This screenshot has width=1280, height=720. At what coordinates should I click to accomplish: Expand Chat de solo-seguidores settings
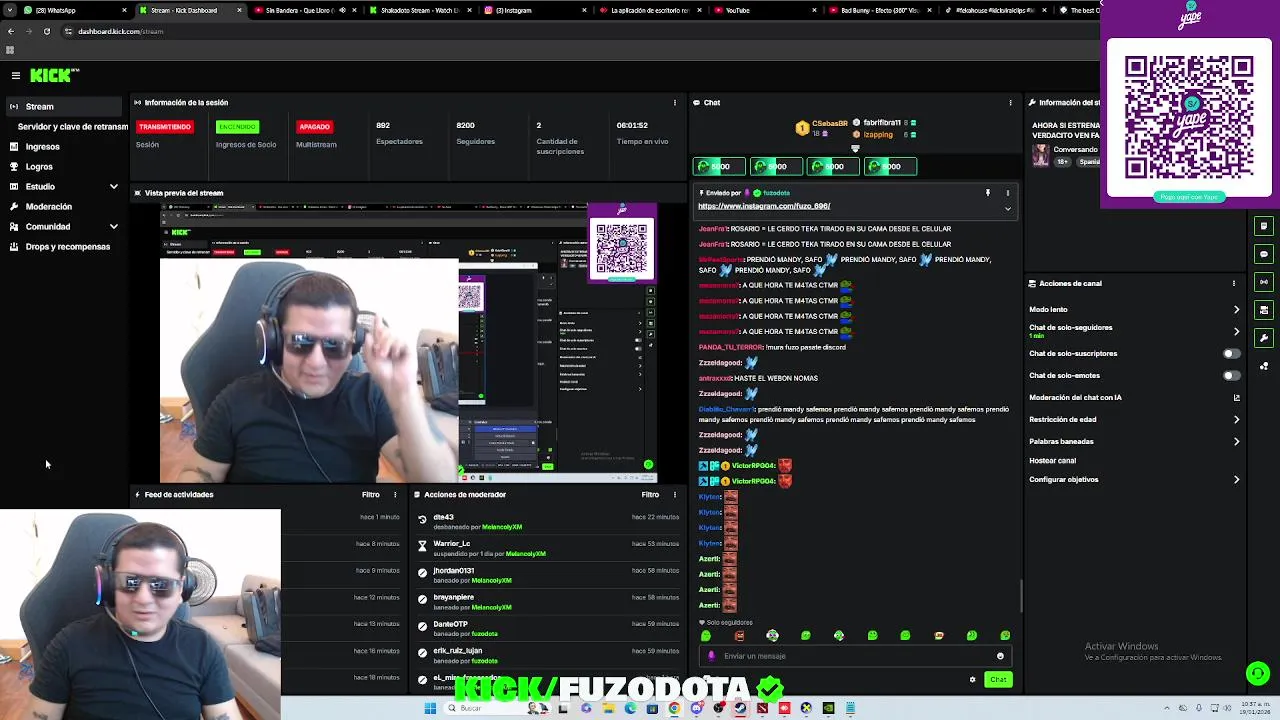pos(1236,331)
